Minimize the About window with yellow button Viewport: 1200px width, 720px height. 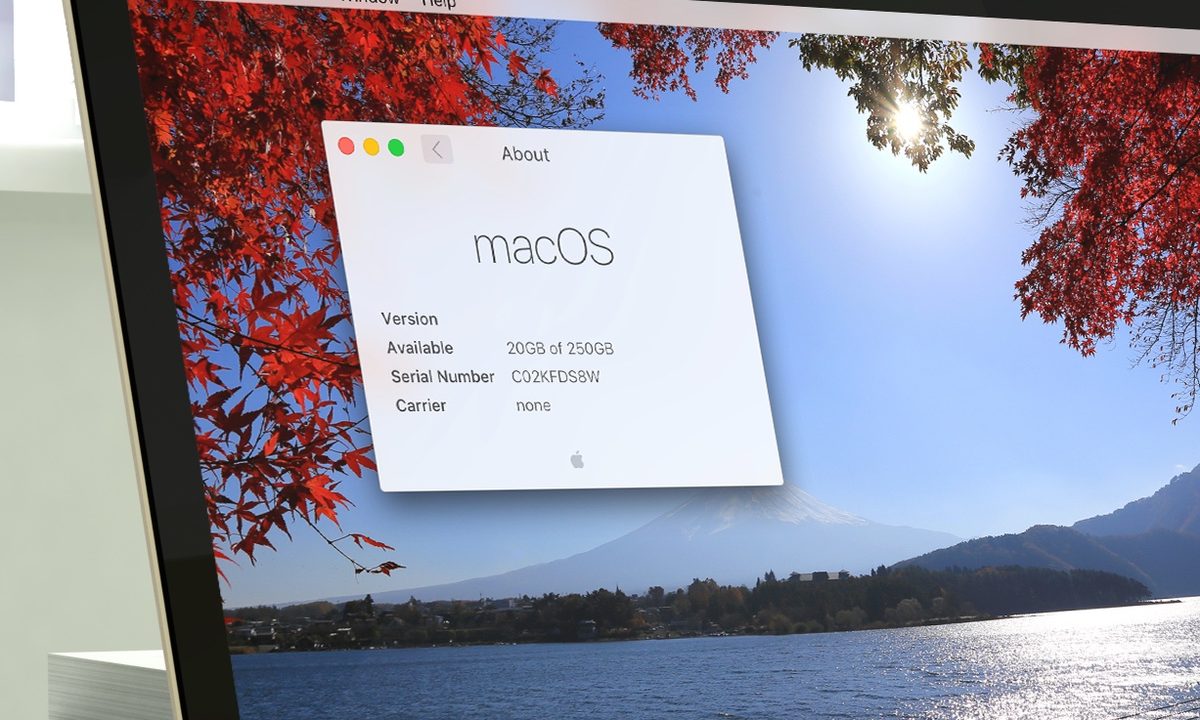click(x=371, y=147)
